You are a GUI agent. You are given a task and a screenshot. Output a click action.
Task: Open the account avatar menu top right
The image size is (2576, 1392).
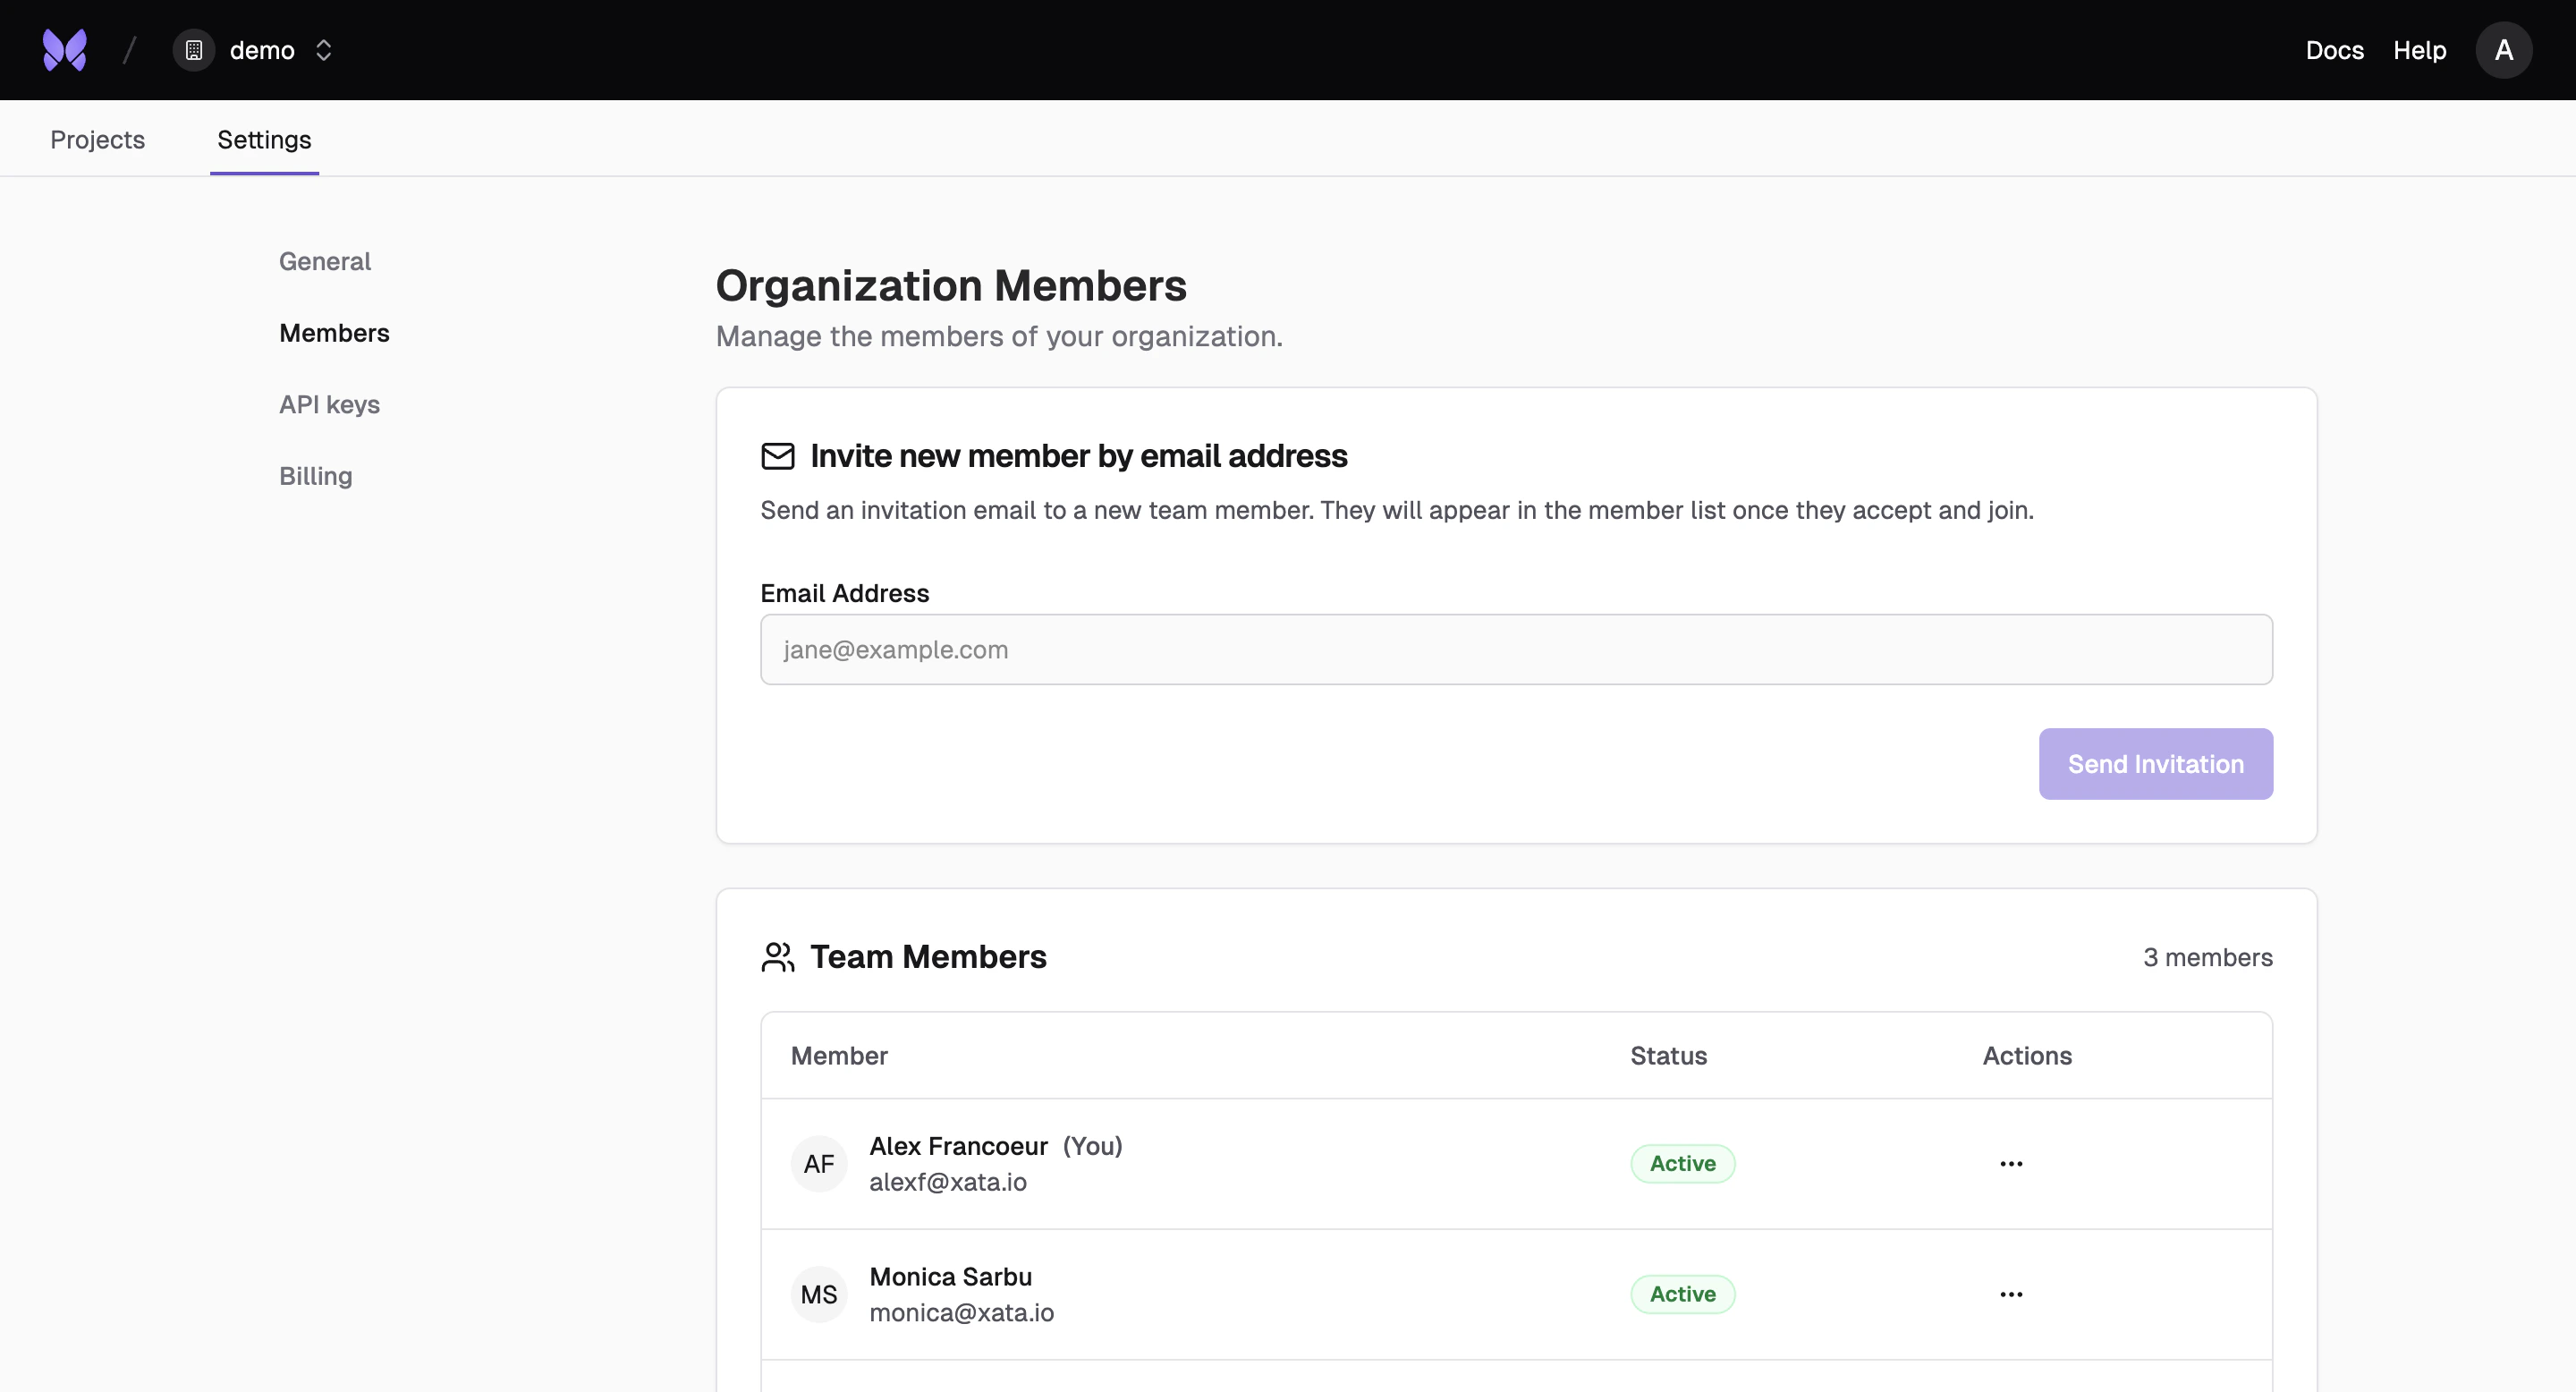2504,49
